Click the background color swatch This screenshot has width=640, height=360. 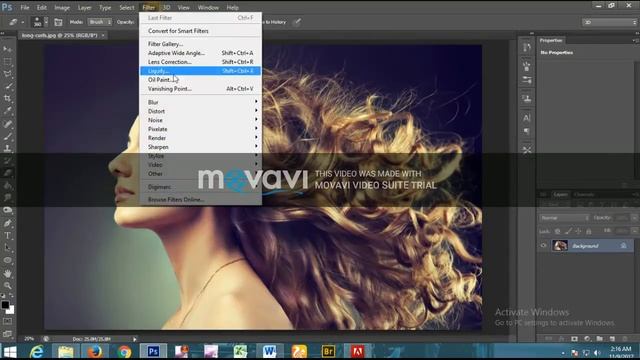(x=10, y=310)
